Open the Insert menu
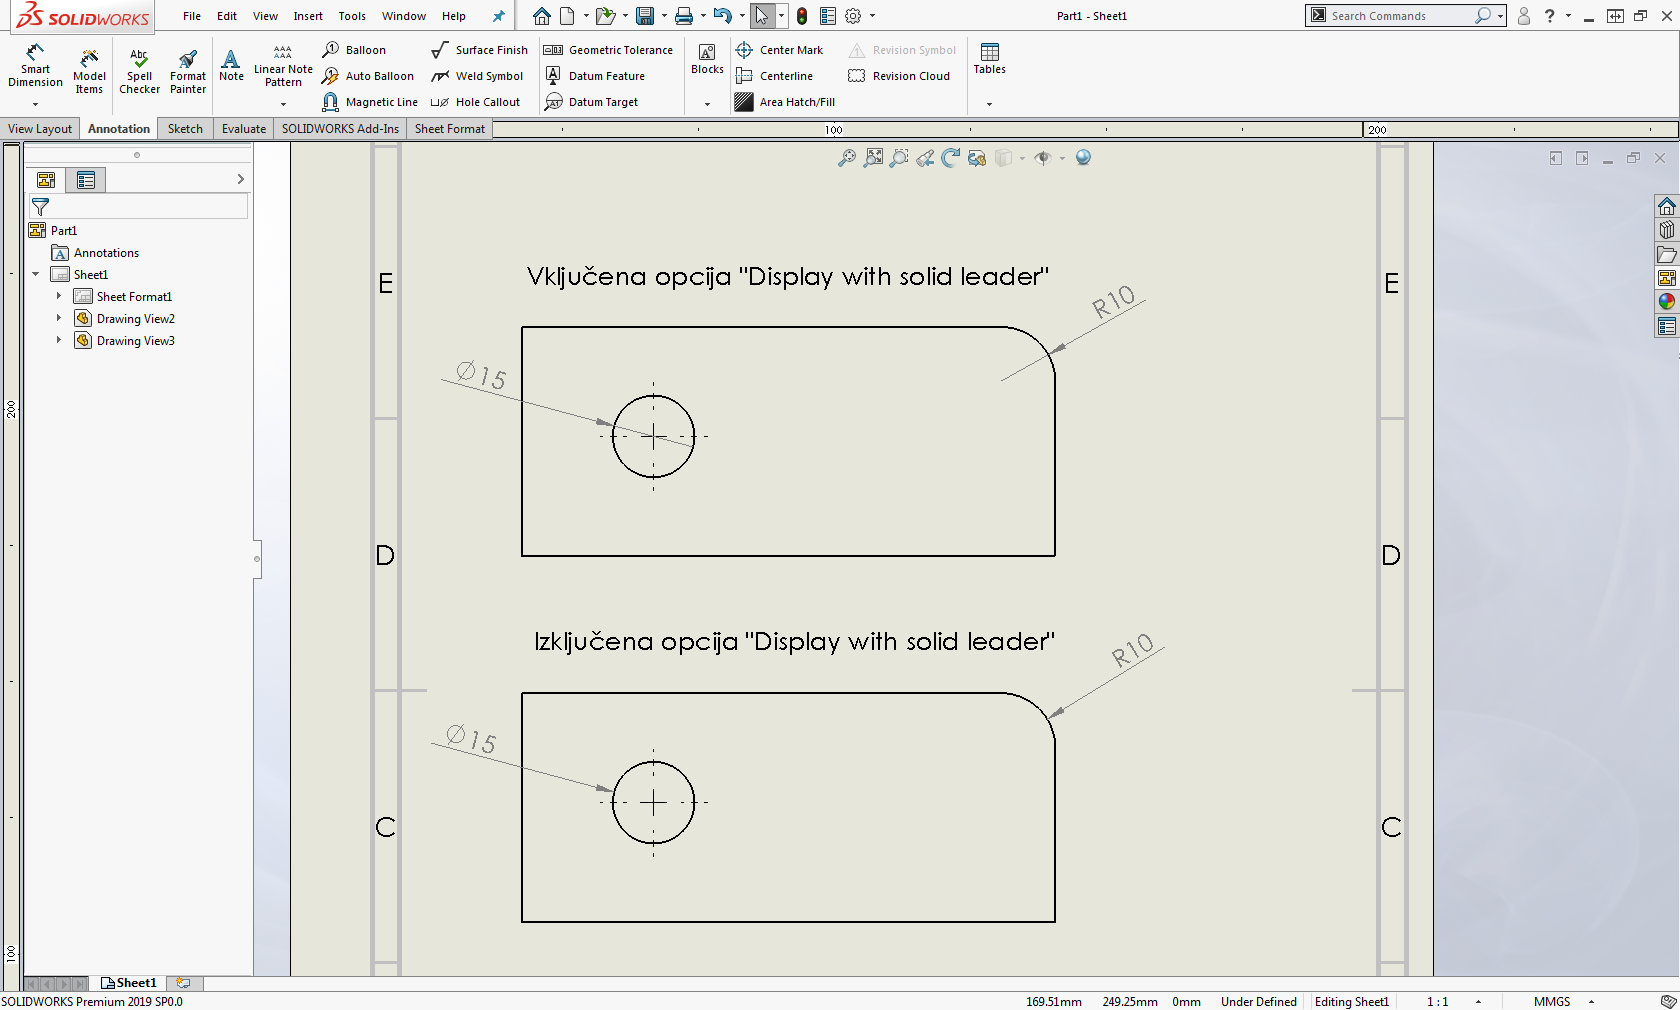 coord(308,16)
